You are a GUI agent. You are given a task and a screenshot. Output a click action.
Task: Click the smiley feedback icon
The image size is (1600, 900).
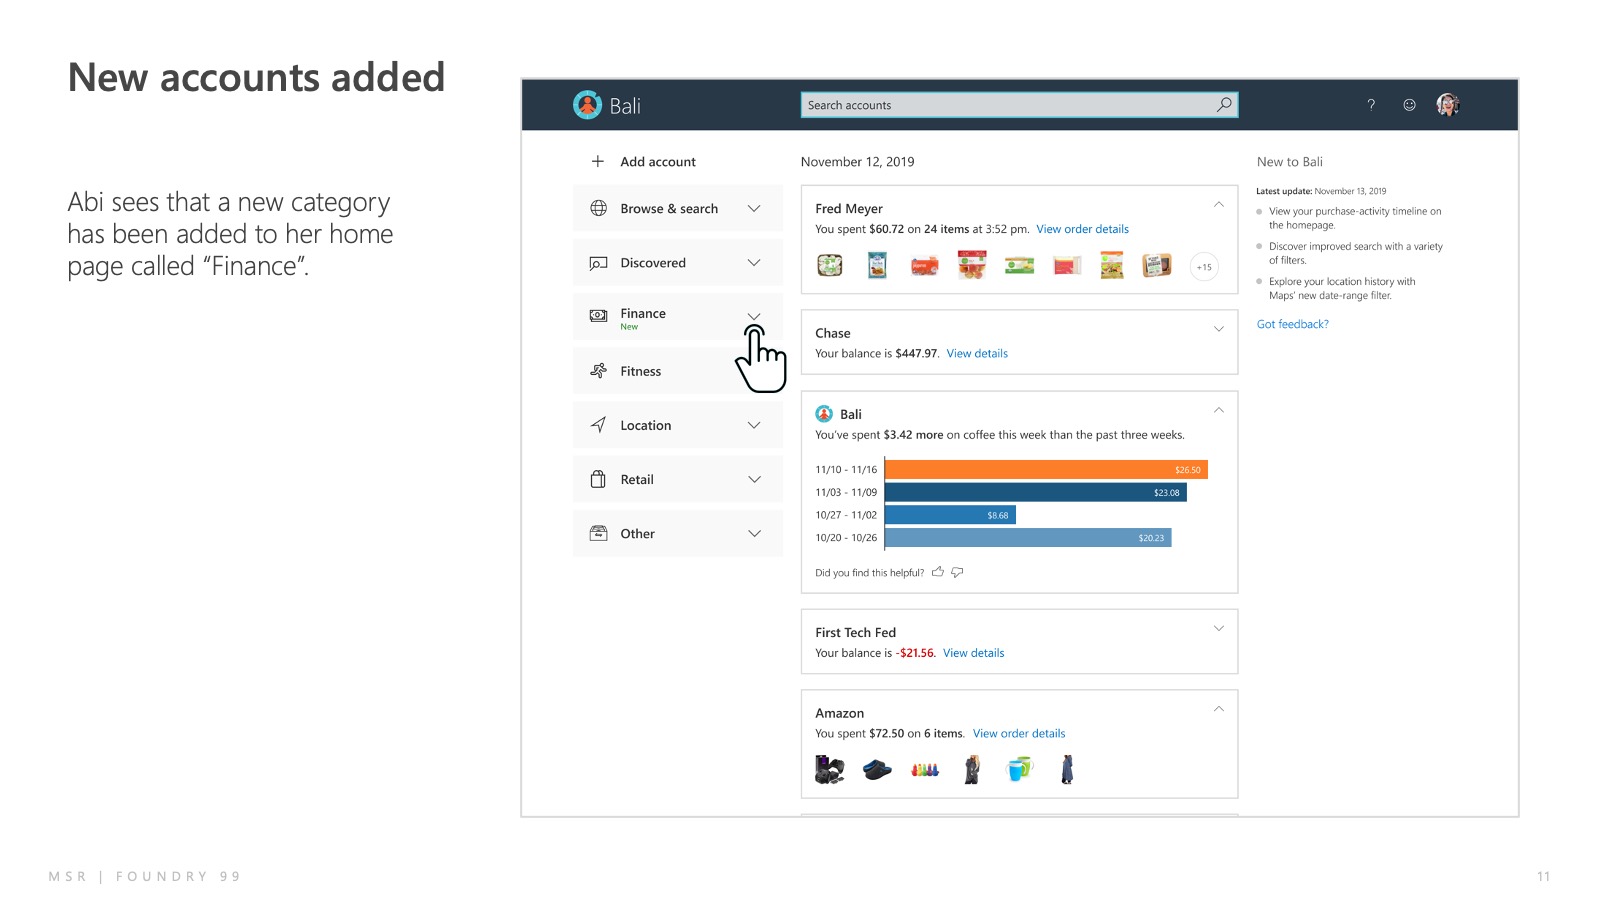click(x=1409, y=105)
